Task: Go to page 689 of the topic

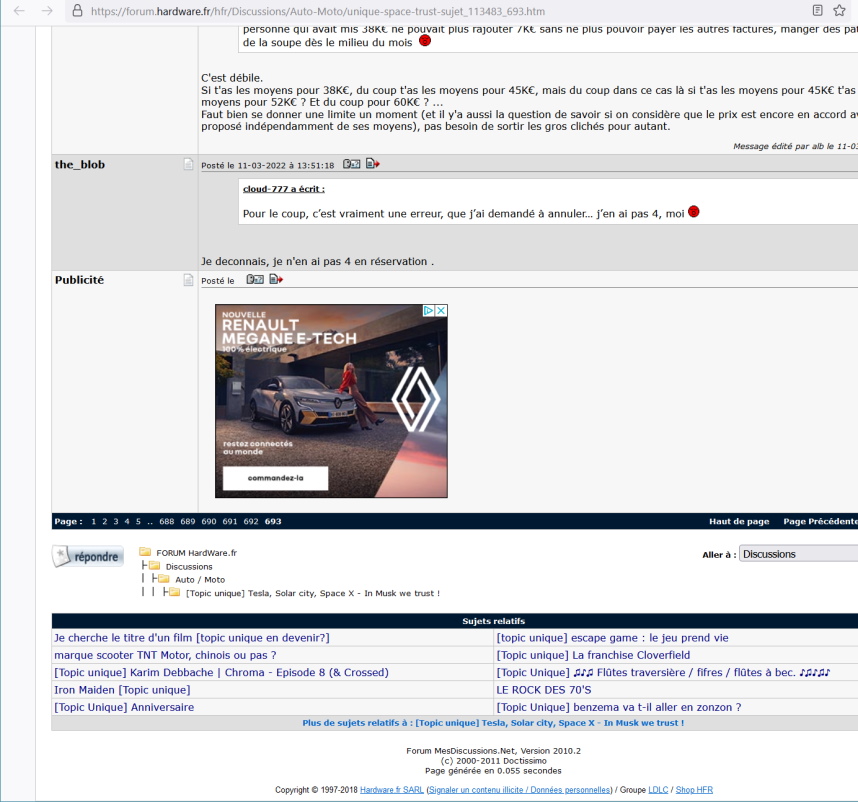Action: [188, 521]
